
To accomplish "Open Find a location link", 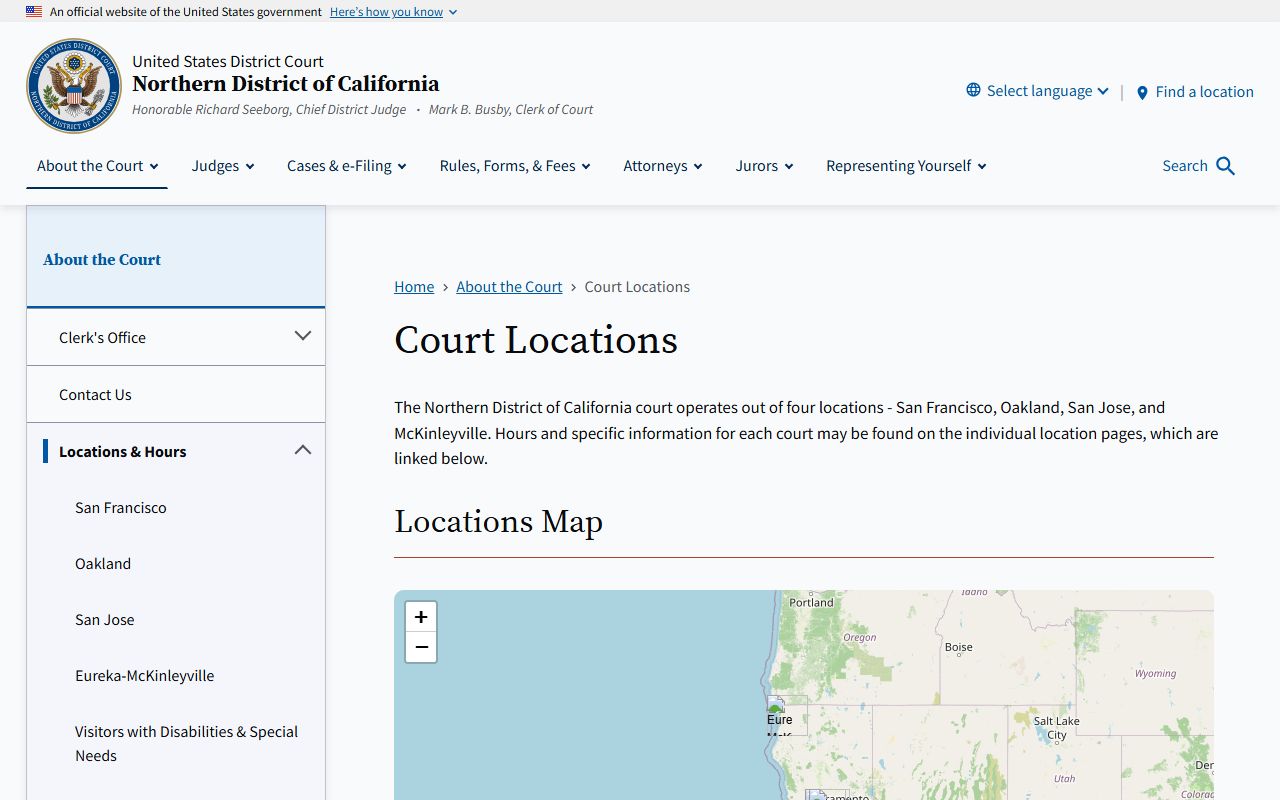I will [x=1195, y=92].
